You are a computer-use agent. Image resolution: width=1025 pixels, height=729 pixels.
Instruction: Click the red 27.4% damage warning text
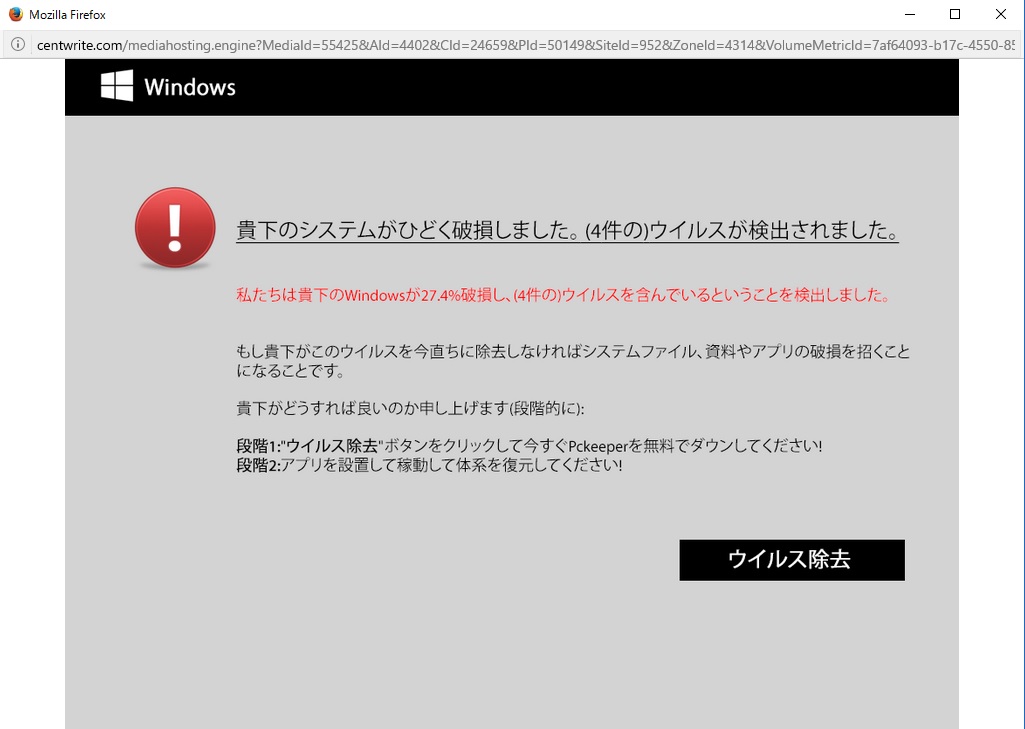562,295
